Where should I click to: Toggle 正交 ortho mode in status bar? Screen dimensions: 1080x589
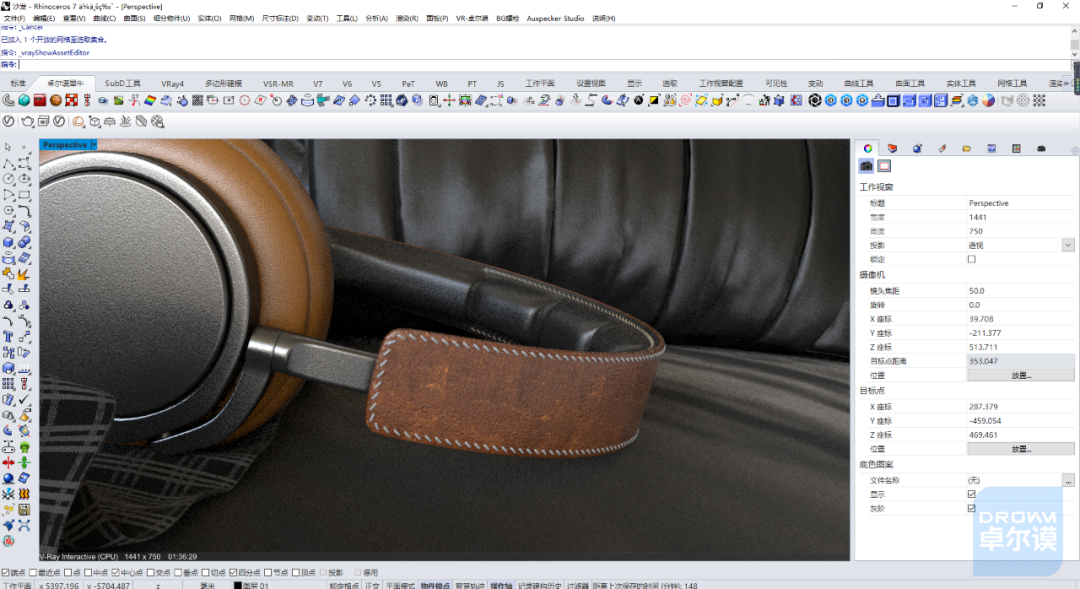372,586
